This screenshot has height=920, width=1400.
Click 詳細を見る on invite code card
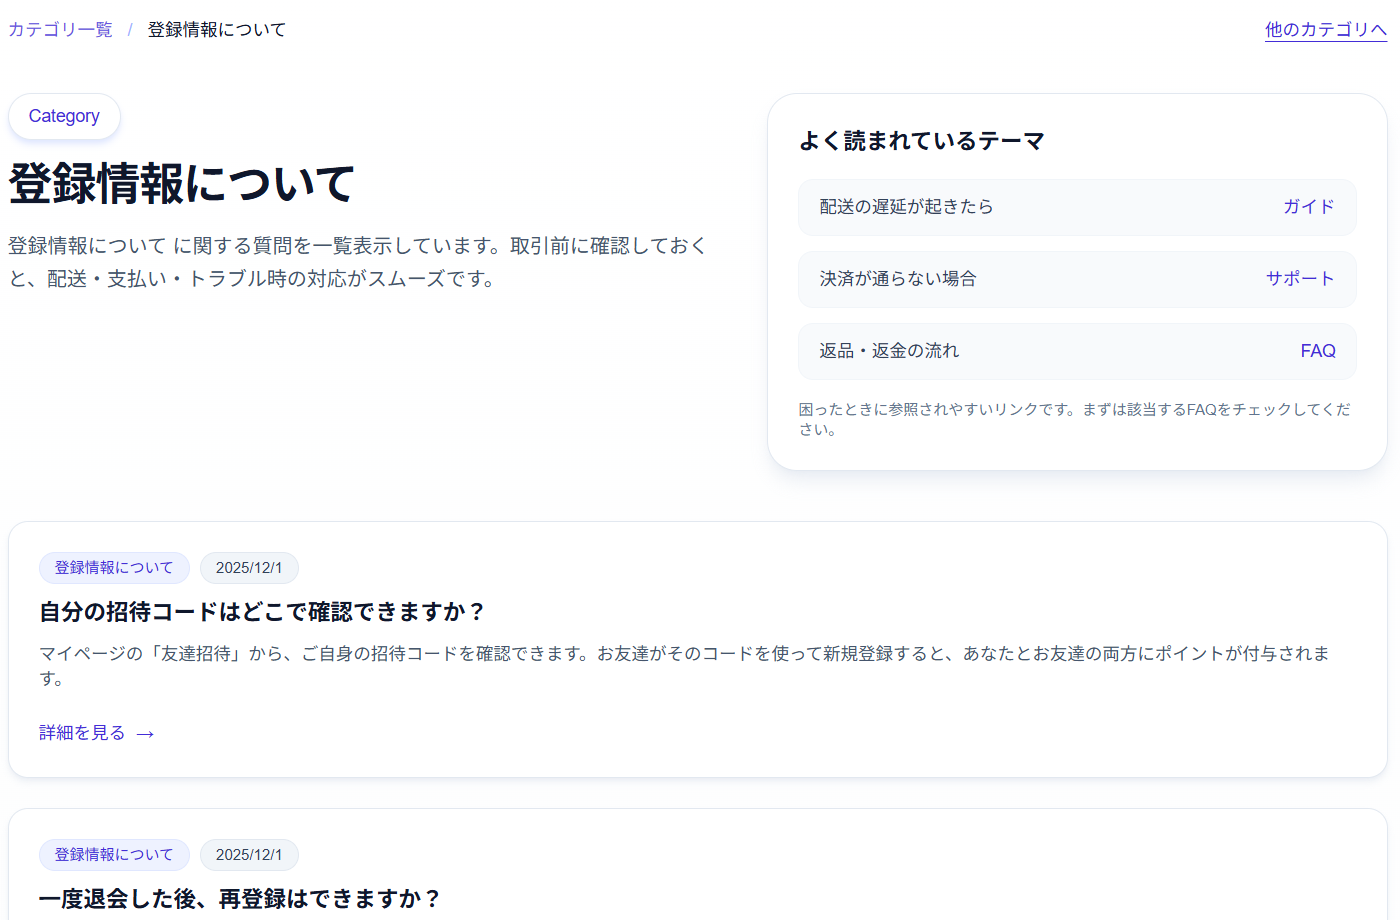82,733
